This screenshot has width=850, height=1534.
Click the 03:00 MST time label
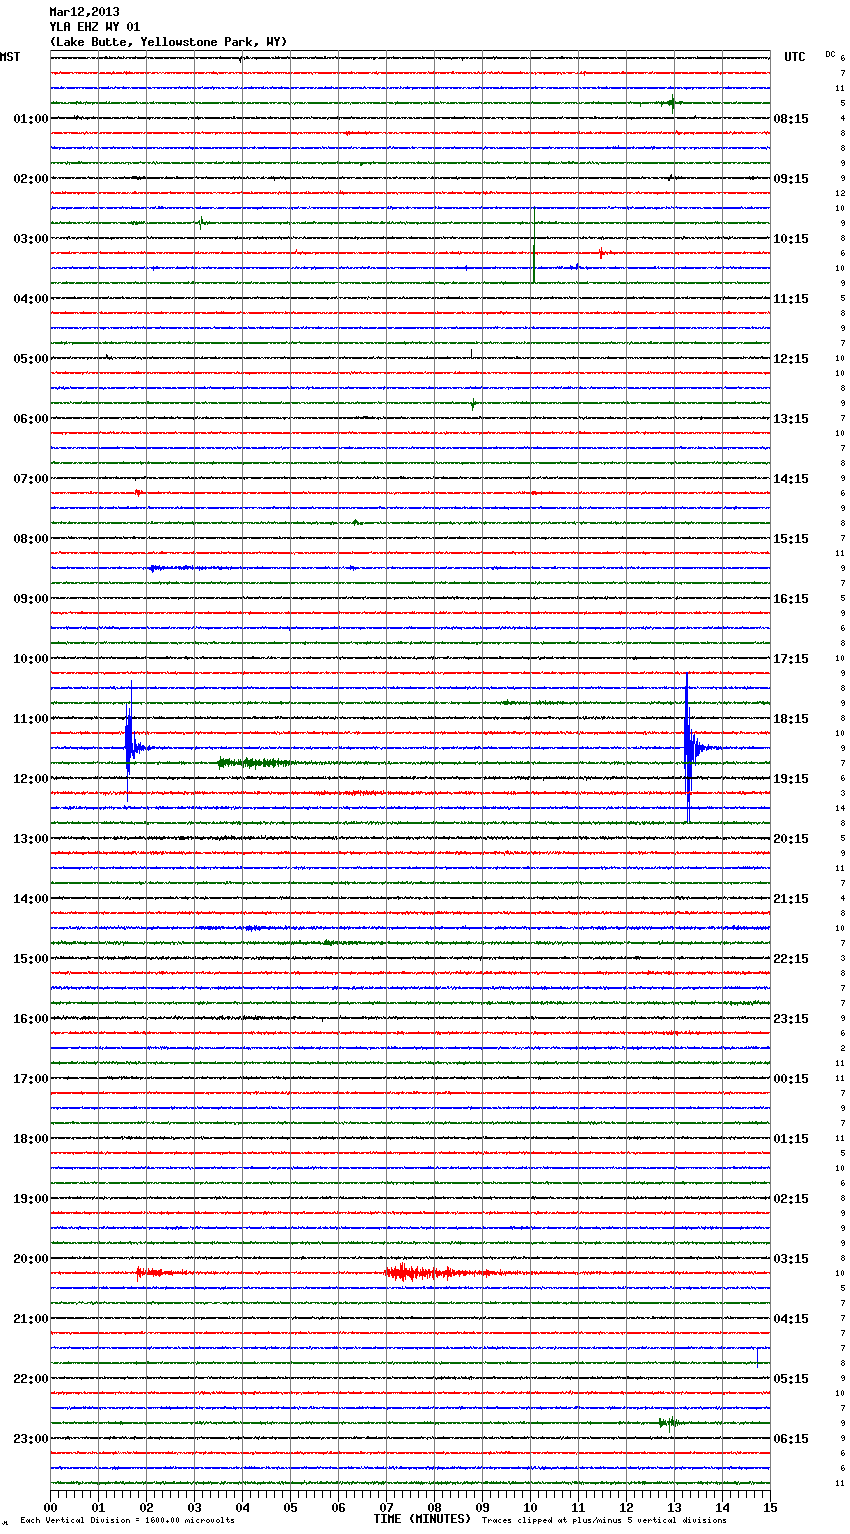[x=30, y=239]
